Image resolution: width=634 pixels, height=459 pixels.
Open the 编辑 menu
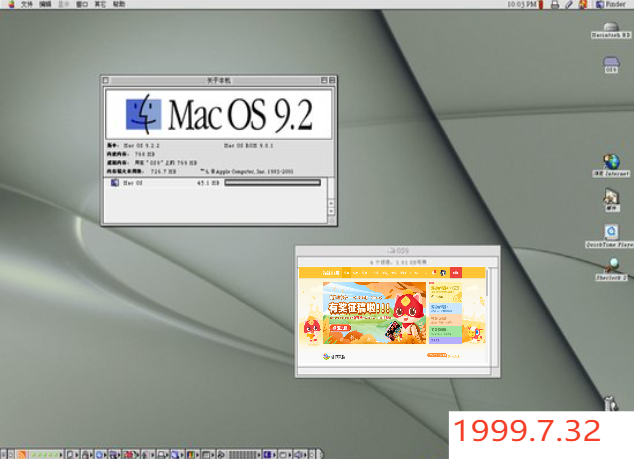click(x=45, y=4)
